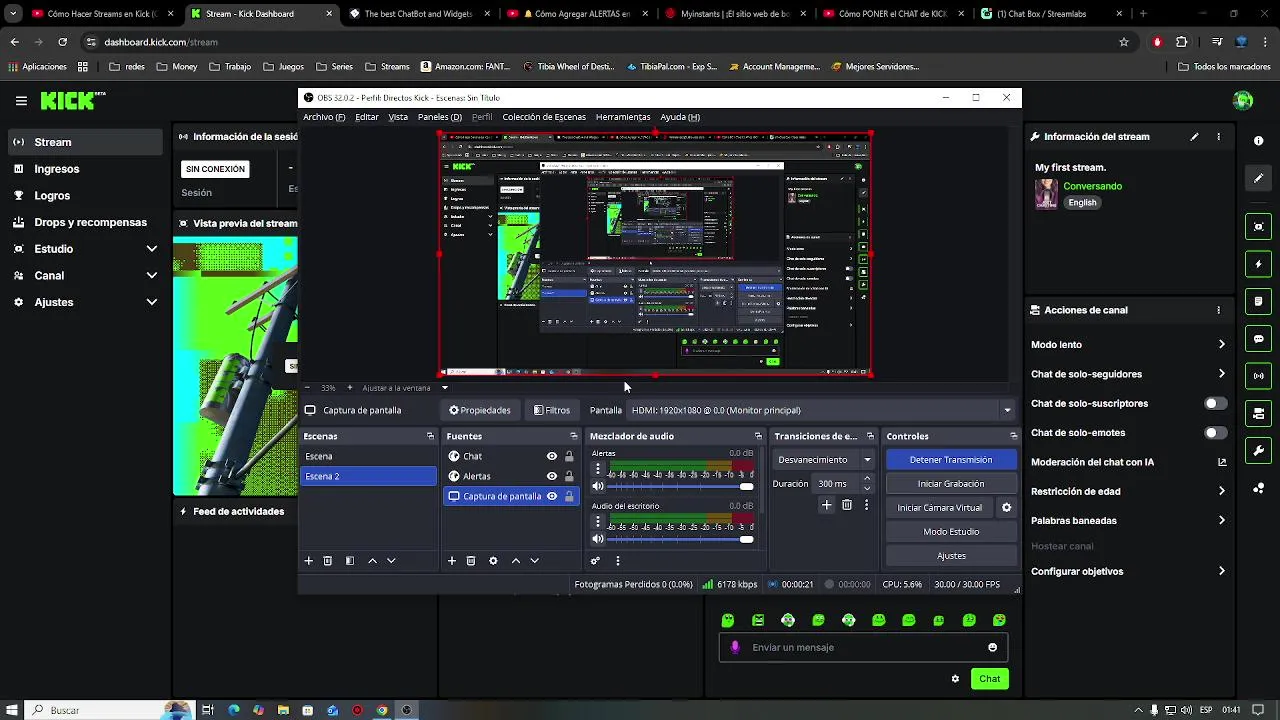Open Vista menu in OBS
Image resolution: width=1280 pixels, height=720 pixels.
[x=398, y=117]
